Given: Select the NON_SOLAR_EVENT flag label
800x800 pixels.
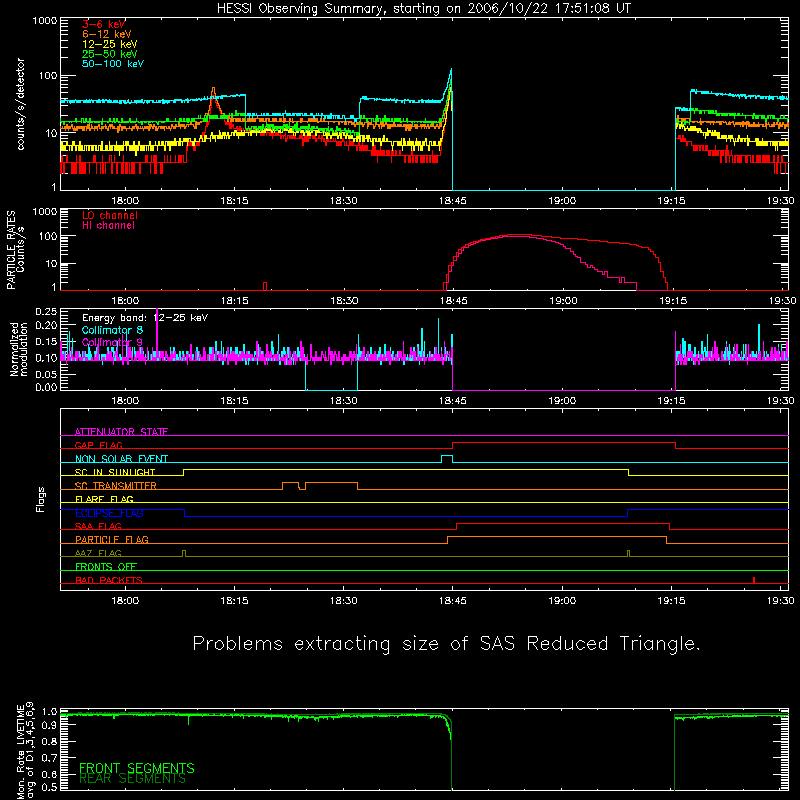Looking at the screenshot, I should 121,459.
